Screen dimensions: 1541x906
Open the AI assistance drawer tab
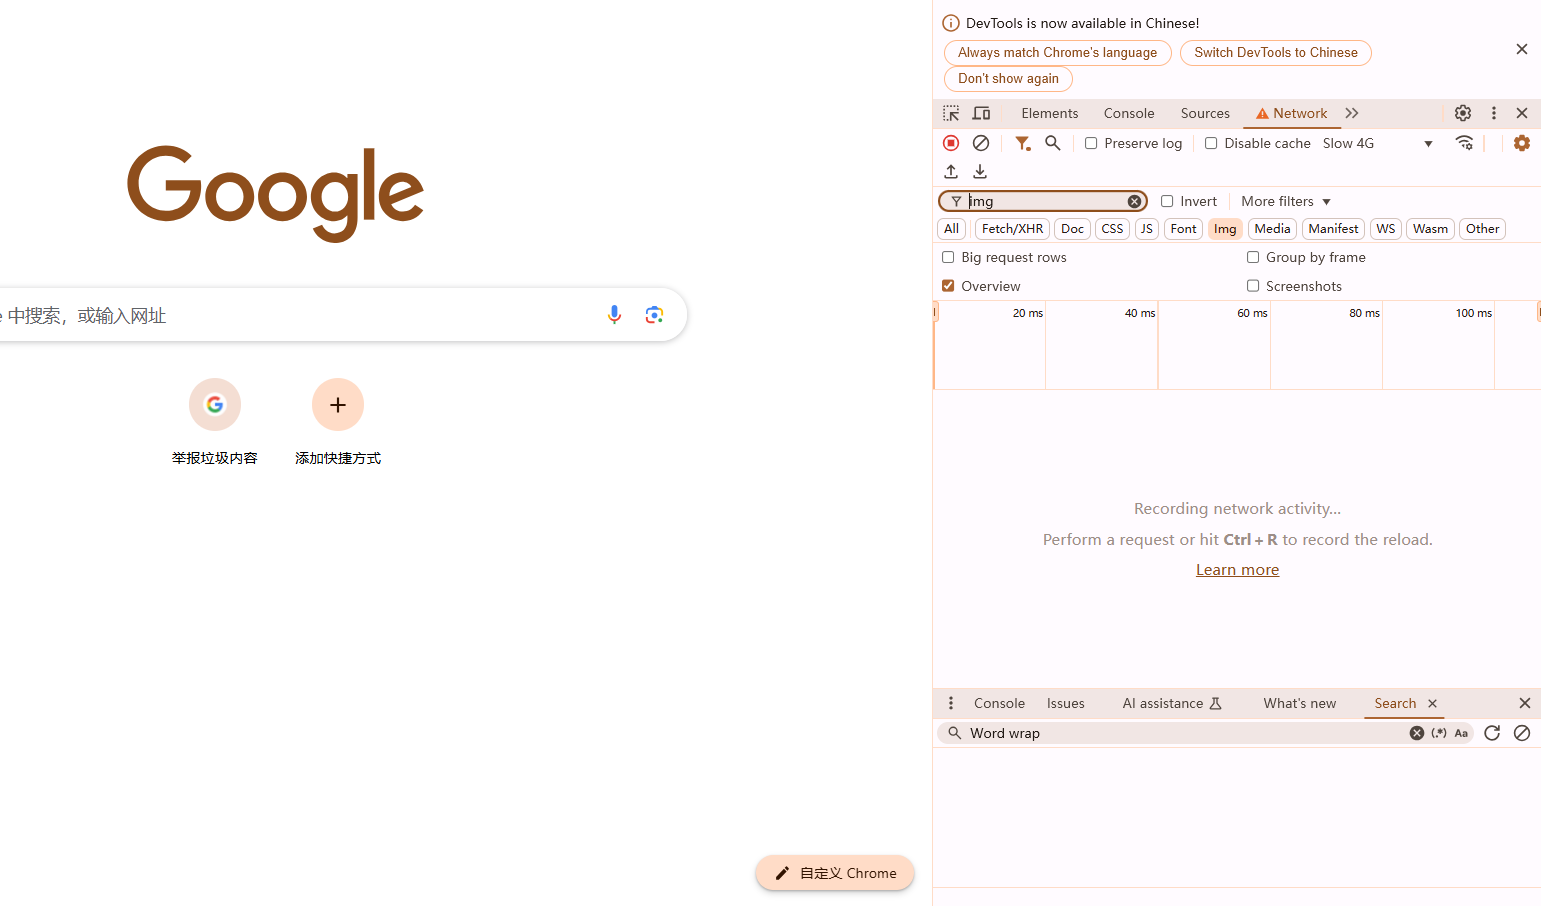coord(1172,703)
